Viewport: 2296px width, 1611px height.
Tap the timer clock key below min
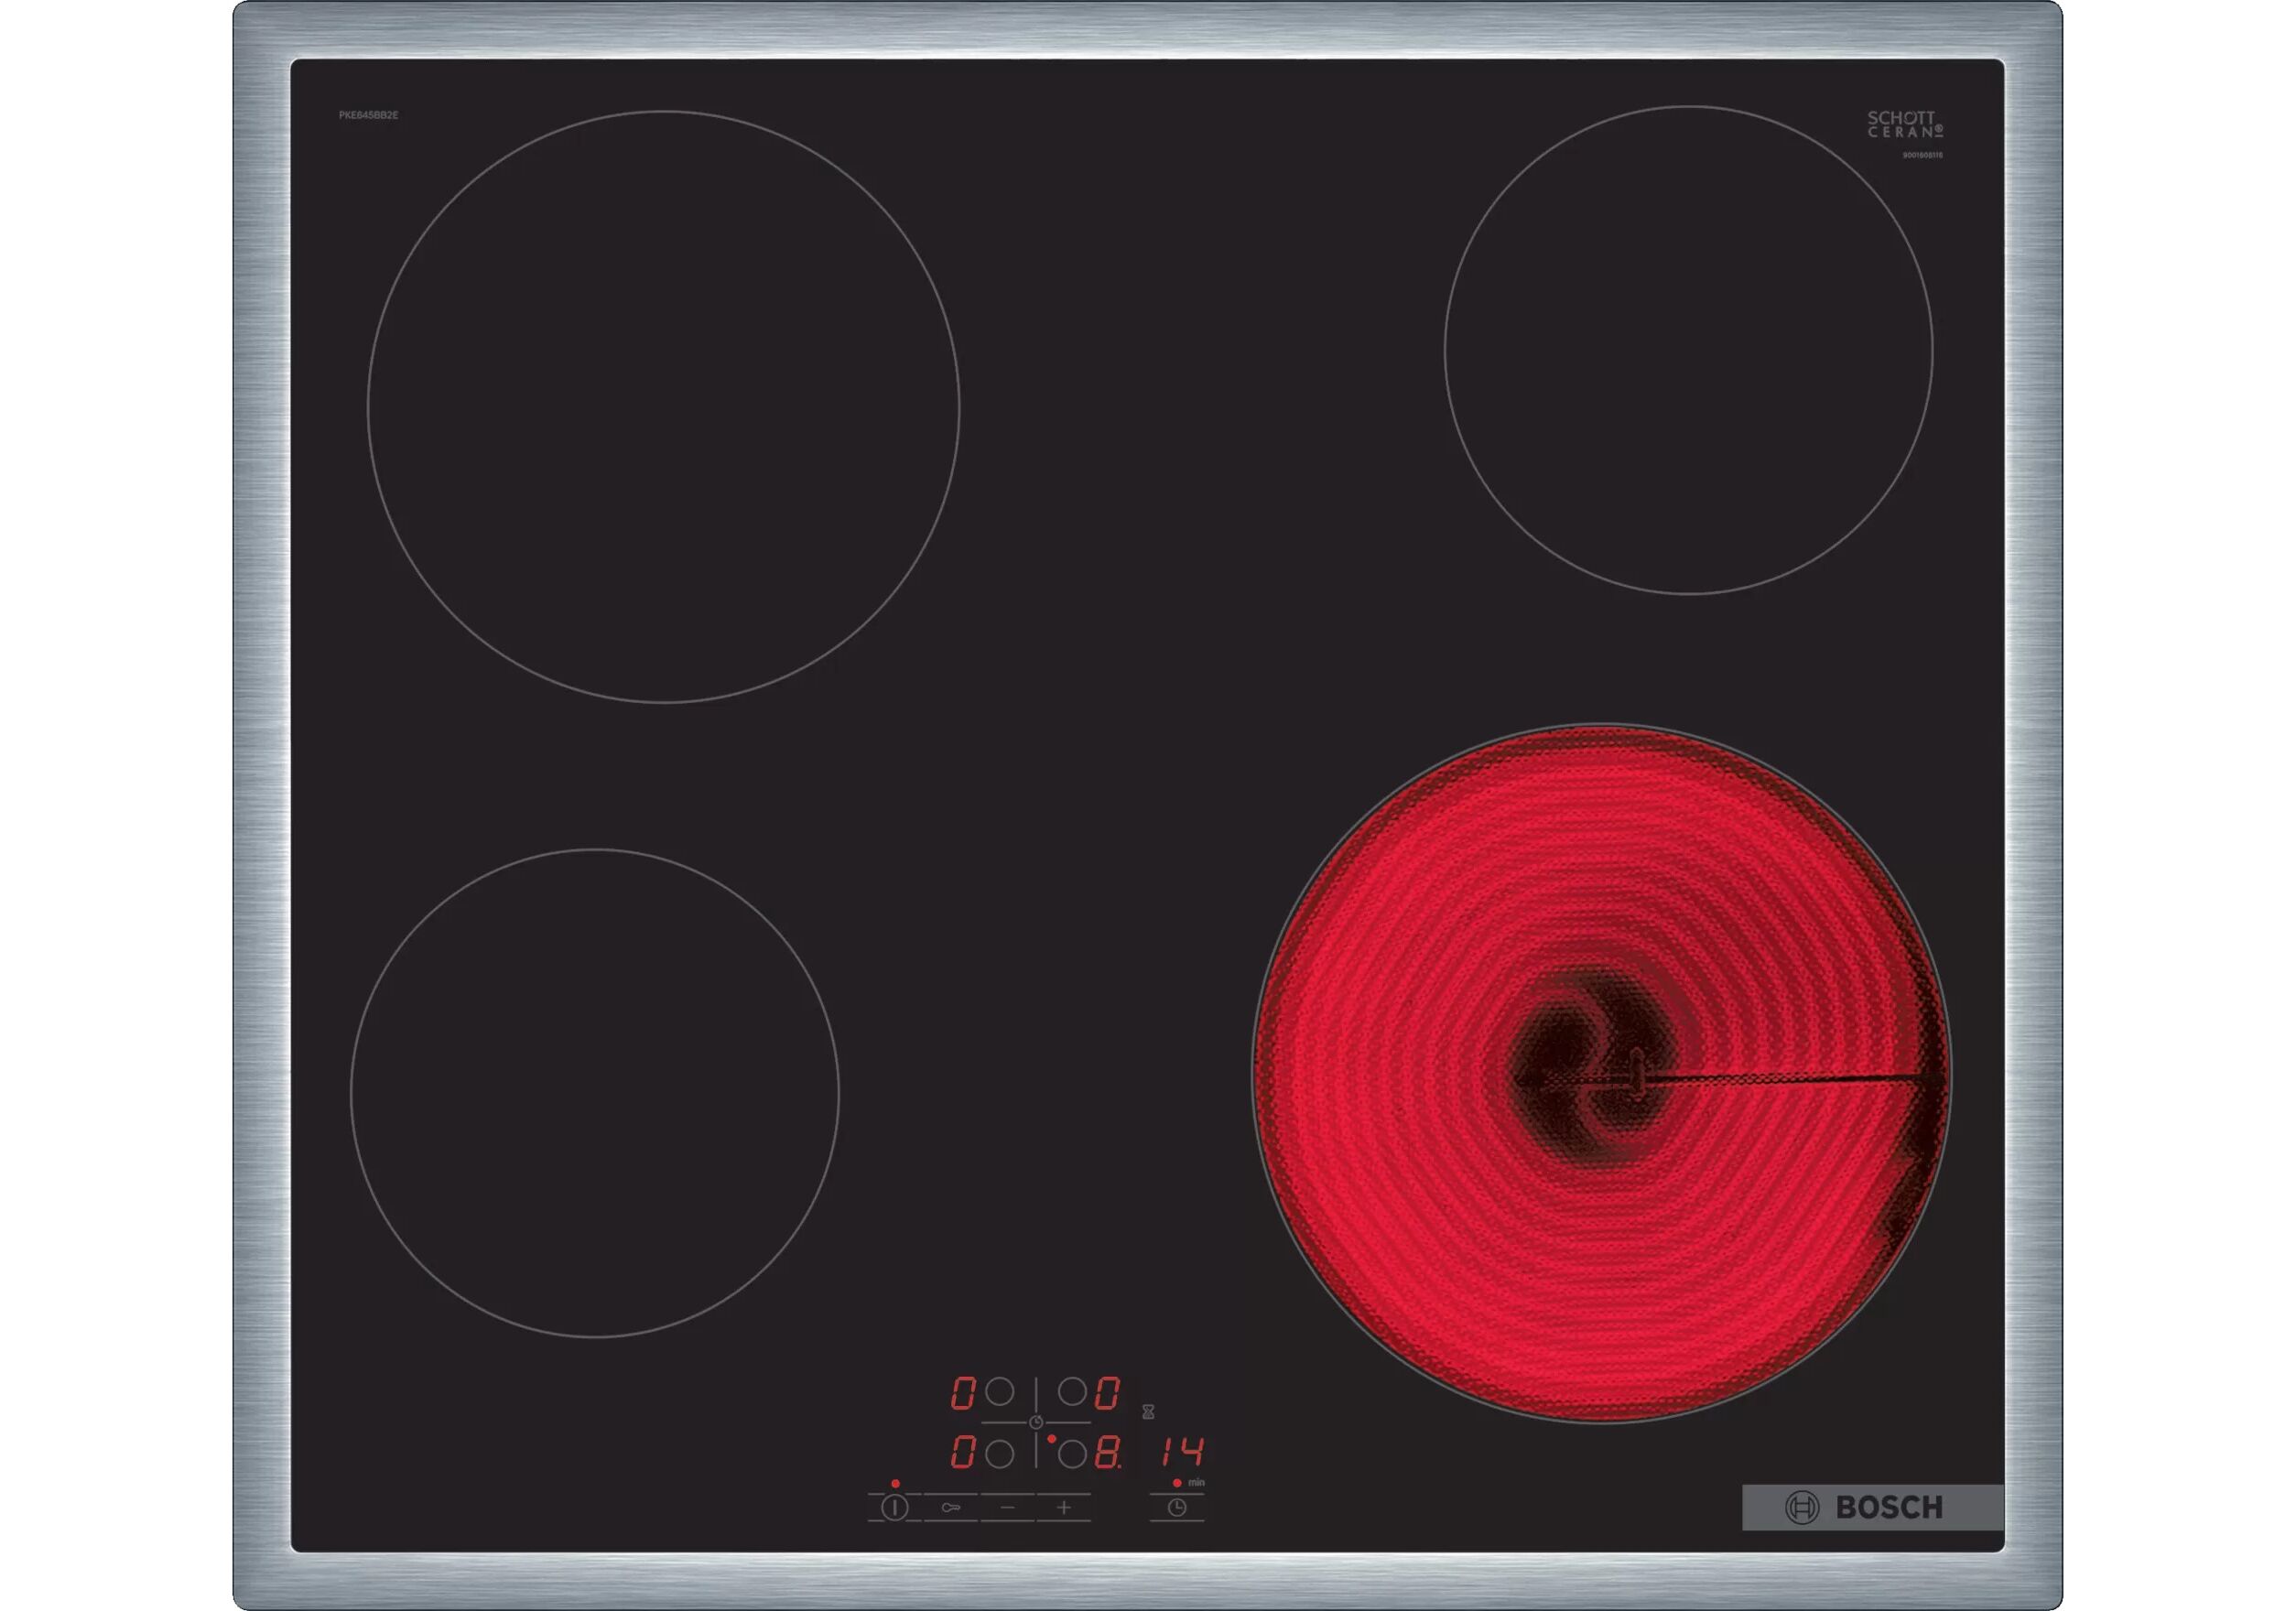click(1177, 1507)
